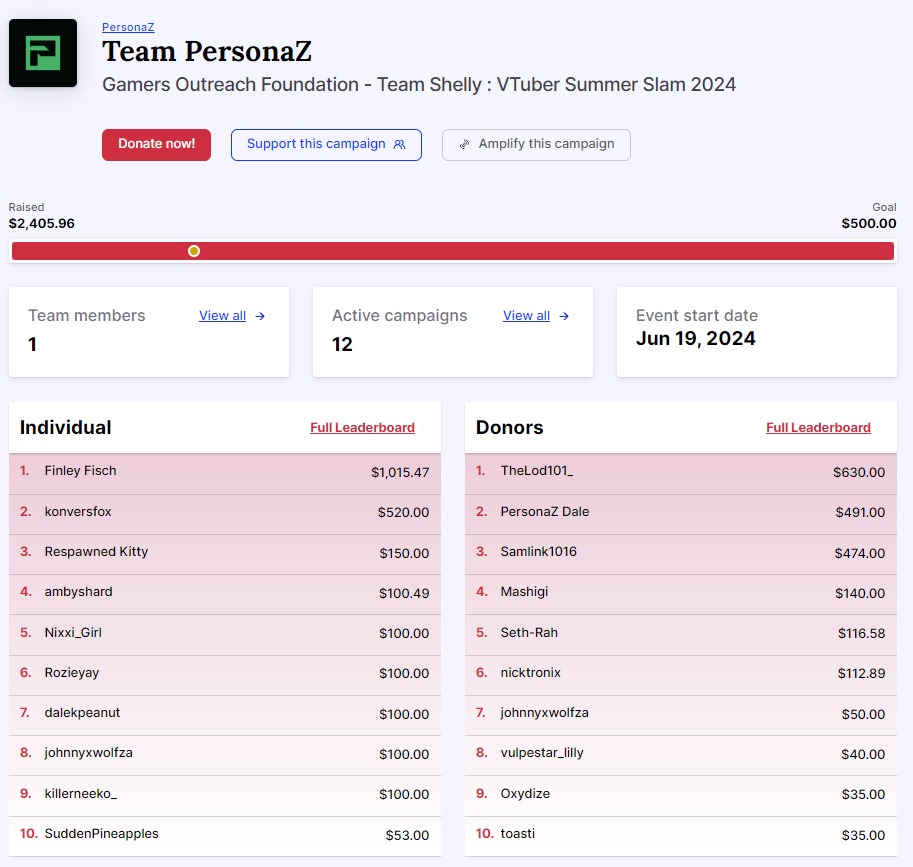Select ambyshard leaderboard row
The width and height of the screenshot is (913, 867).
(x=225, y=594)
